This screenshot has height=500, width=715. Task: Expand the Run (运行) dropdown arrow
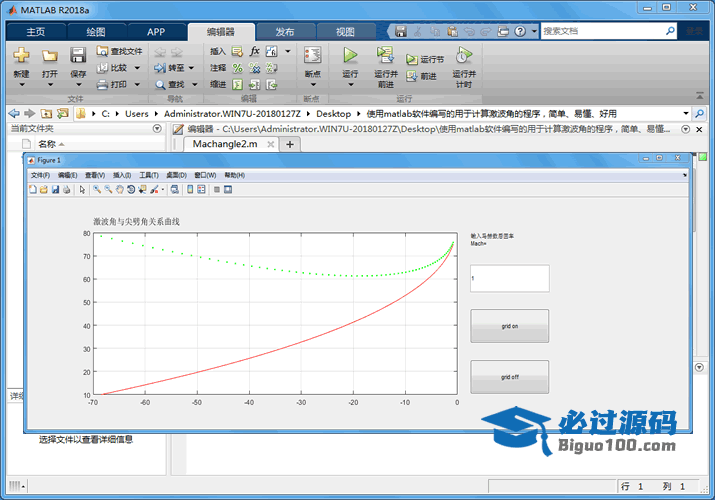(x=351, y=84)
